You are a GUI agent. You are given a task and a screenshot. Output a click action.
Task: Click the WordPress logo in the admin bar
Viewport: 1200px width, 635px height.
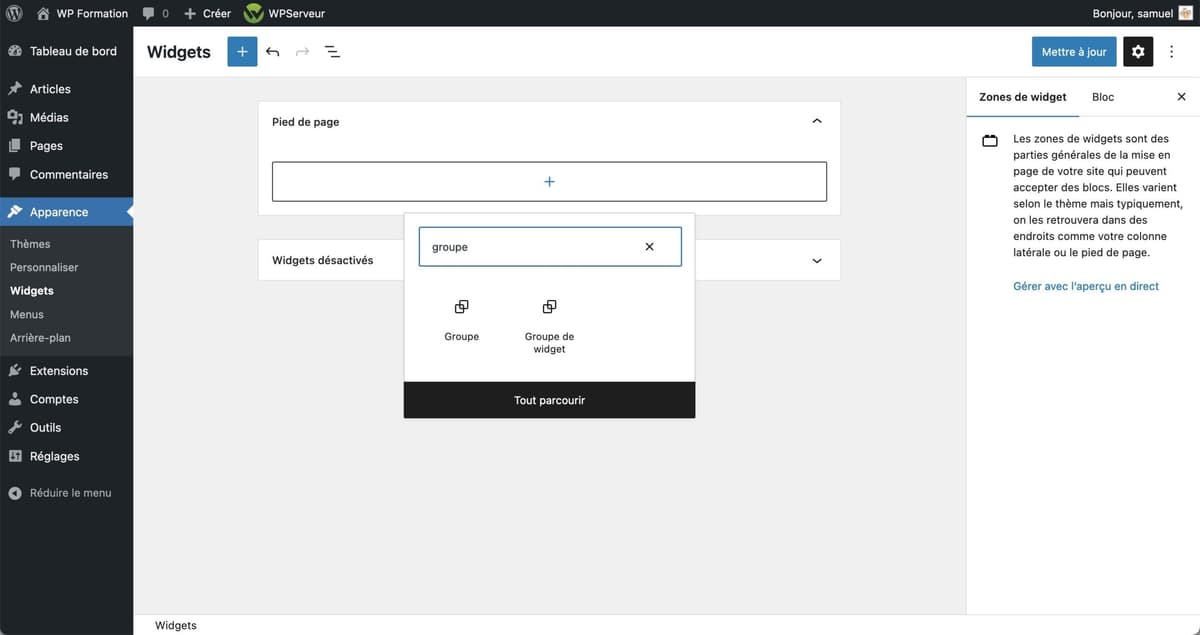tap(14, 13)
